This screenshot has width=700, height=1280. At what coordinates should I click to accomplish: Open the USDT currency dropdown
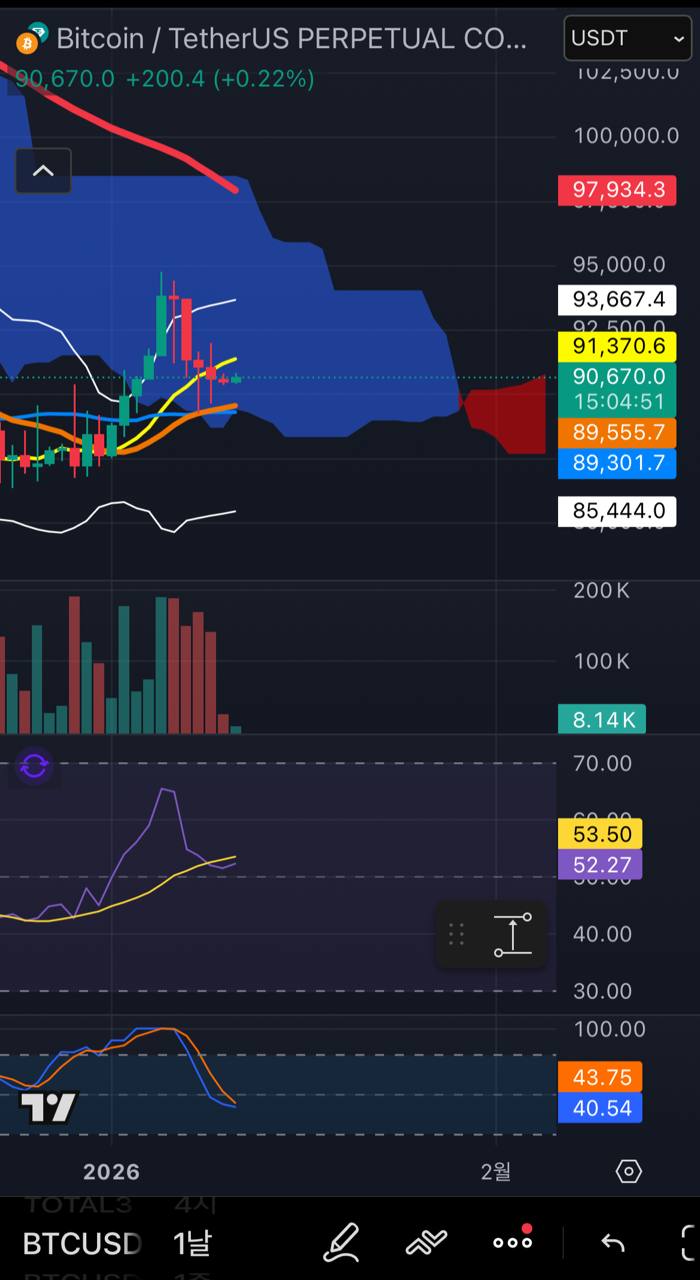(x=626, y=39)
